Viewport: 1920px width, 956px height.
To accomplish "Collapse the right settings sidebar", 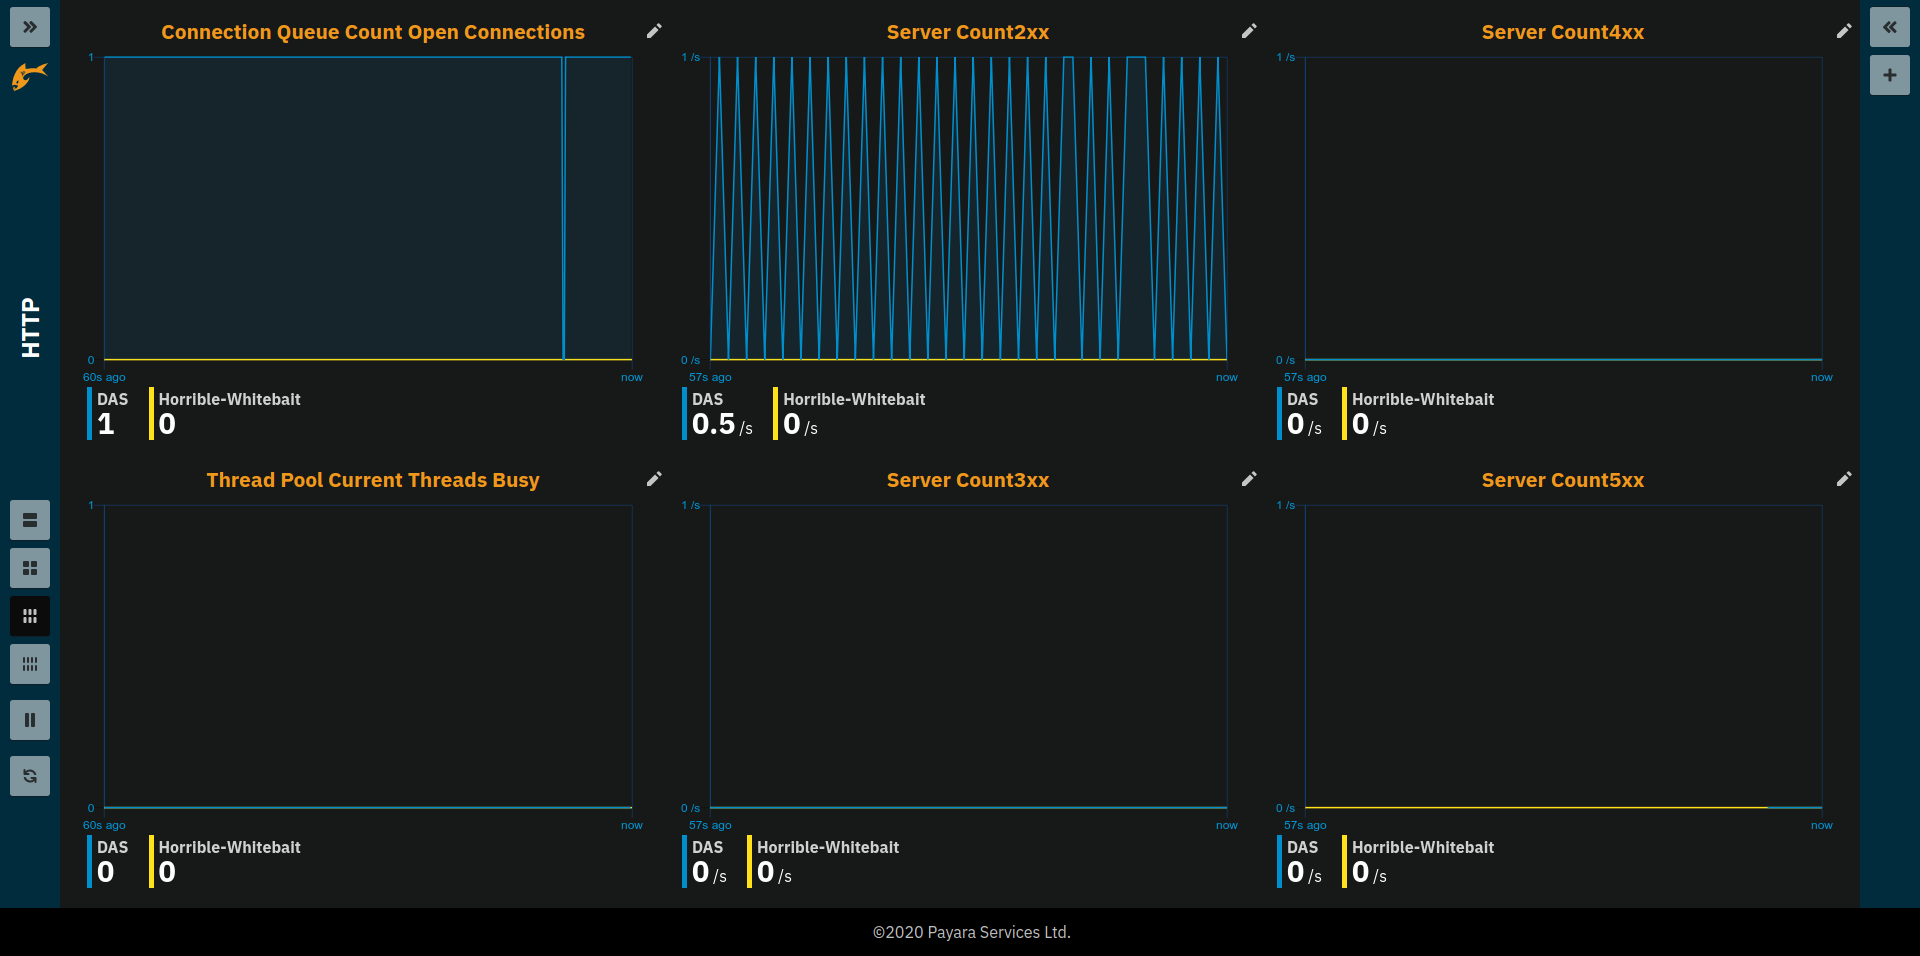I will pyautogui.click(x=1889, y=27).
